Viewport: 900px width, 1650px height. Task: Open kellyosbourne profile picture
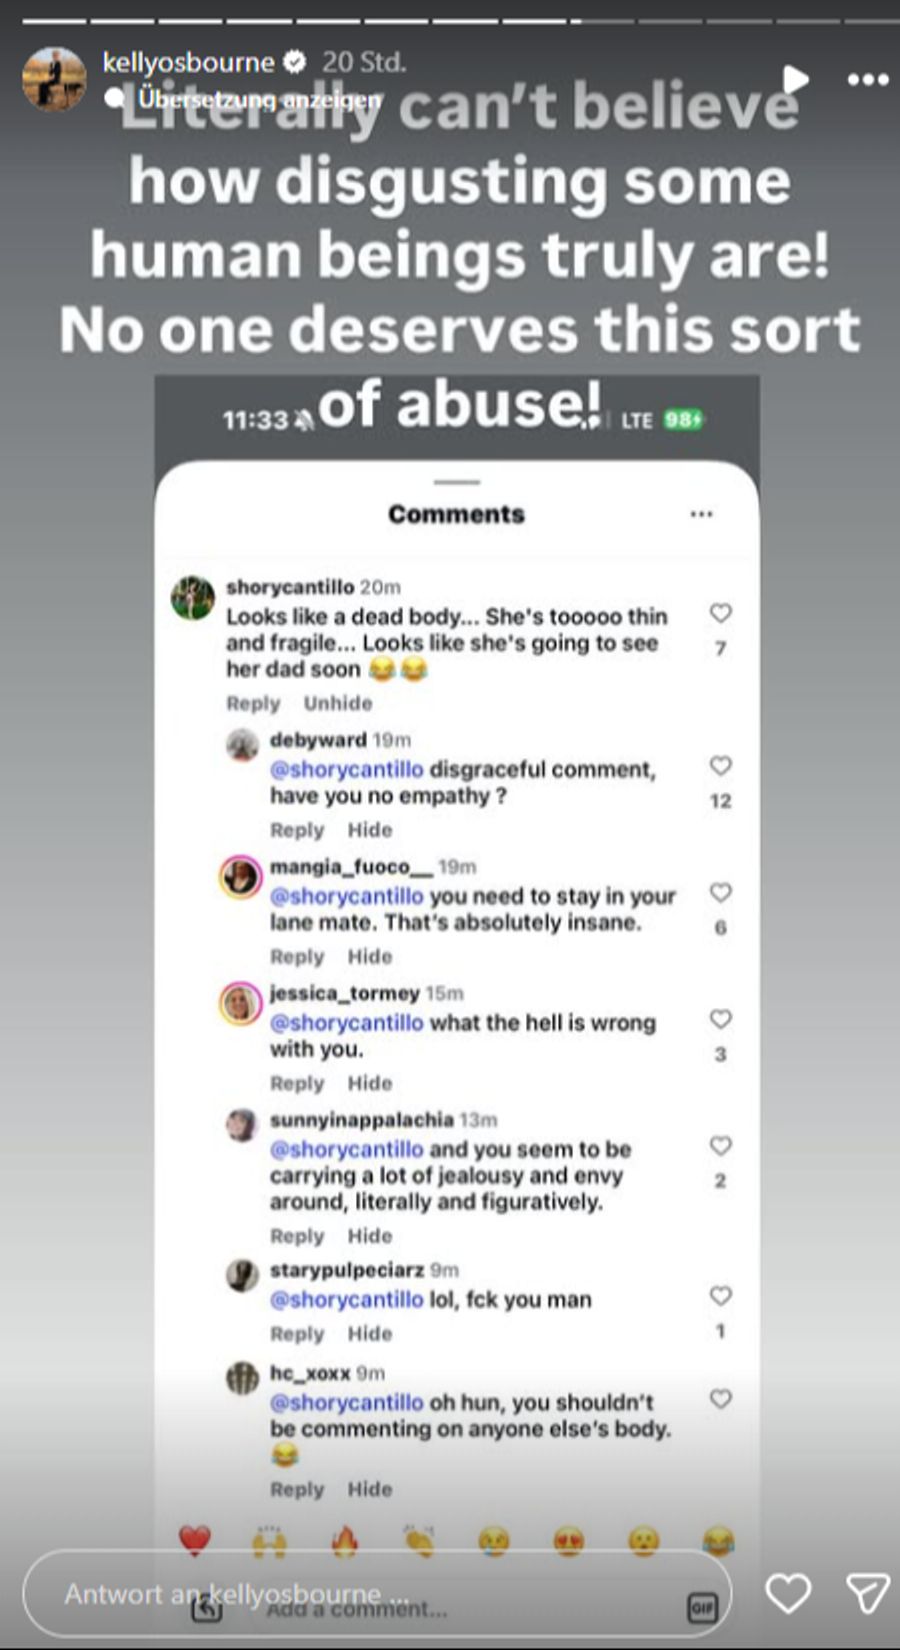click(54, 78)
